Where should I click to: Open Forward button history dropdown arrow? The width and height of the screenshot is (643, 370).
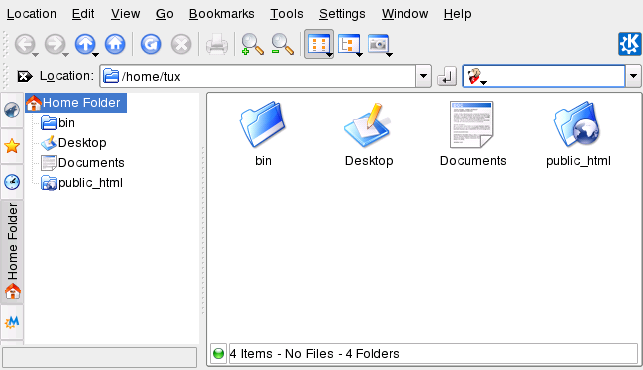click(65, 55)
